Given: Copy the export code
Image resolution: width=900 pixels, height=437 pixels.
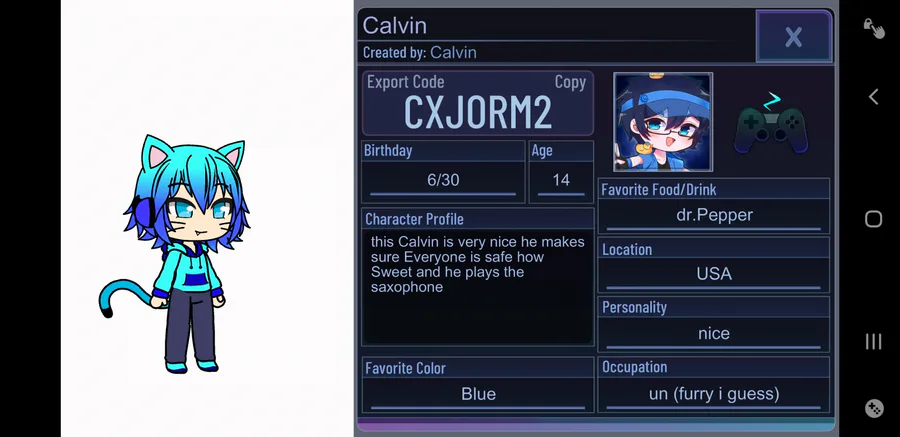Looking at the screenshot, I should point(570,82).
